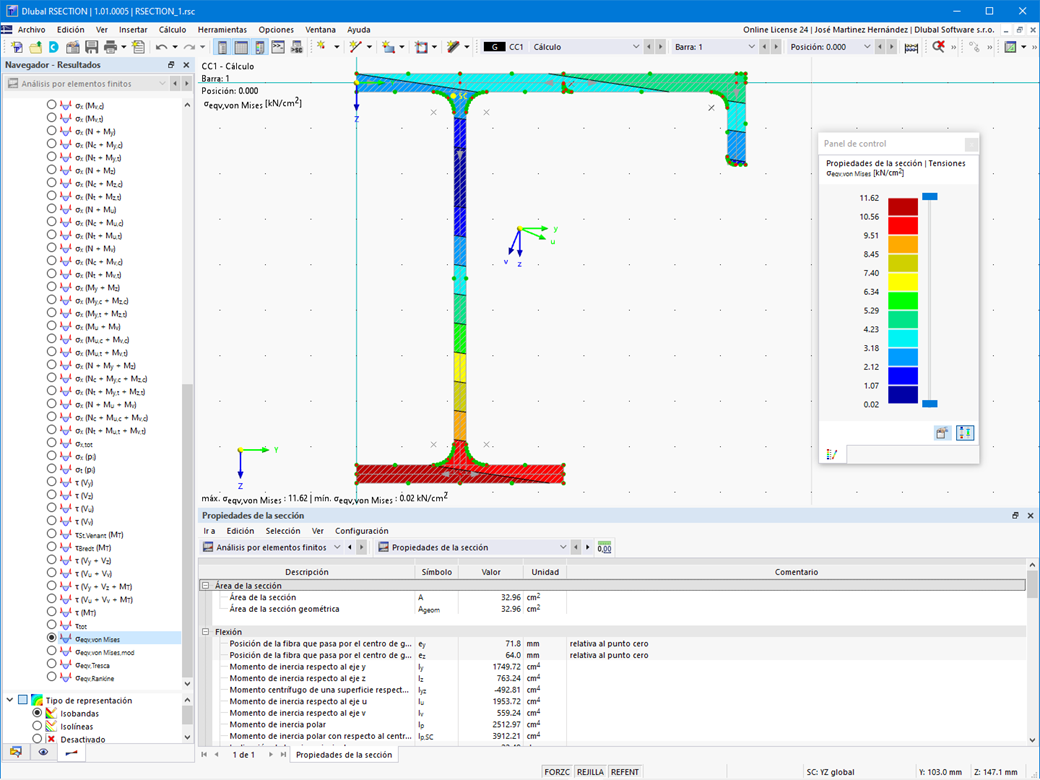Click the Save diskette icon
Screen dimensions: 1040x780
click(92, 47)
